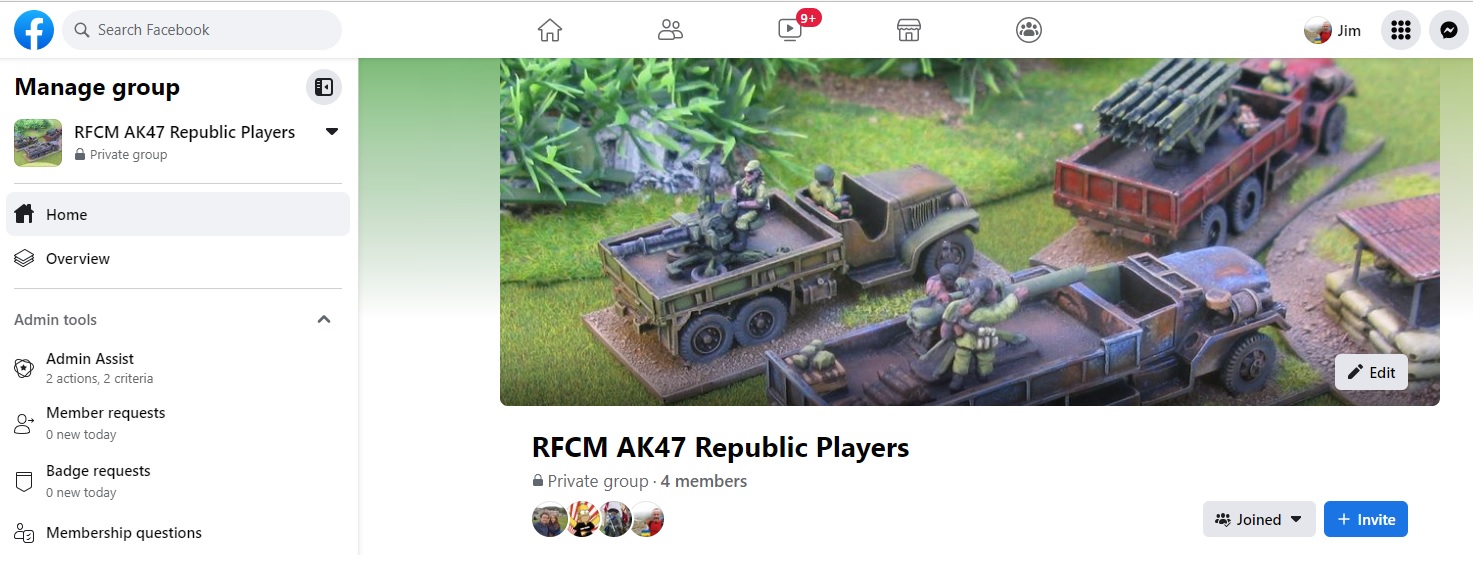Screen dimensions: 1473x584
Task: Select Home in the group sidebar
Action: [178, 214]
